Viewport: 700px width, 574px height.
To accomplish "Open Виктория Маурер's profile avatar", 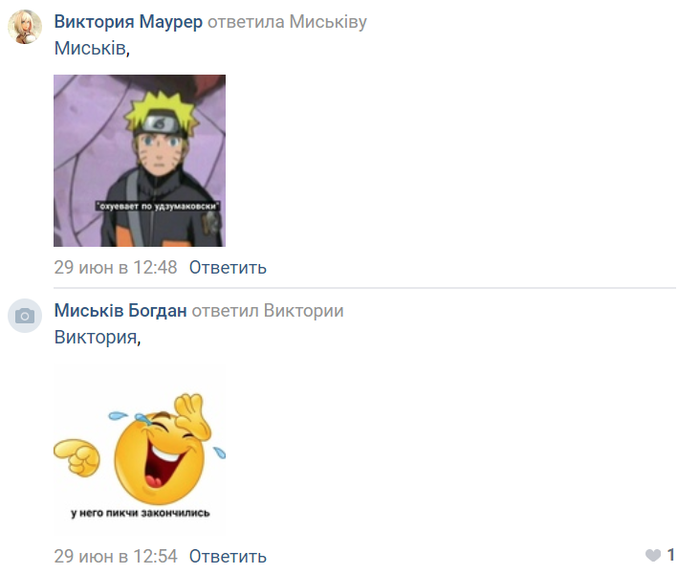I will (x=25, y=27).
